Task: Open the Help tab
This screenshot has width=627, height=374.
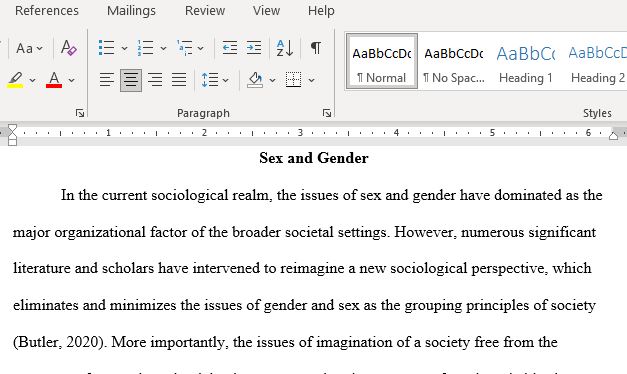Action: [x=321, y=10]
